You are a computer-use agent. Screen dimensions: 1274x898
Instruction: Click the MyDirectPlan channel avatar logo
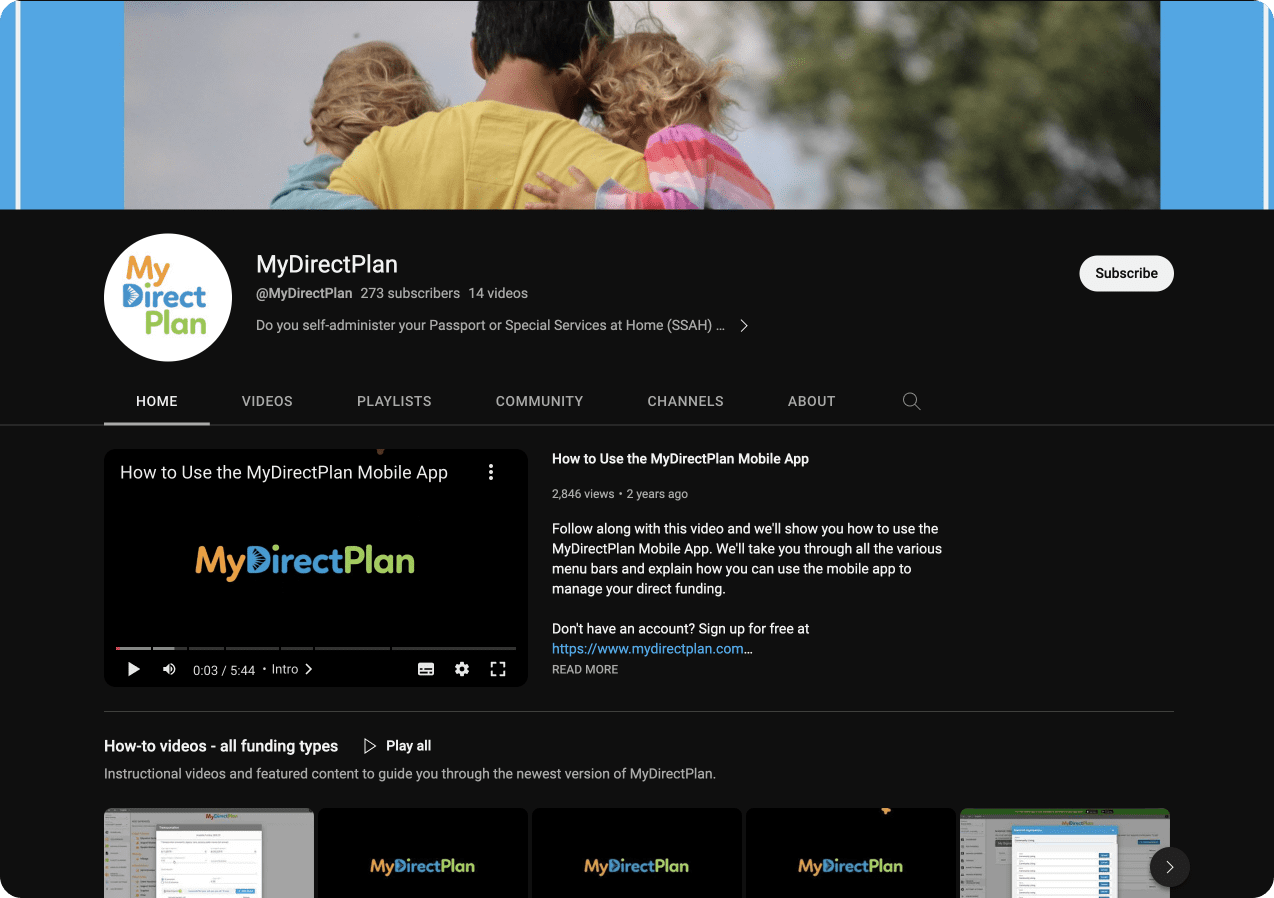168,297
